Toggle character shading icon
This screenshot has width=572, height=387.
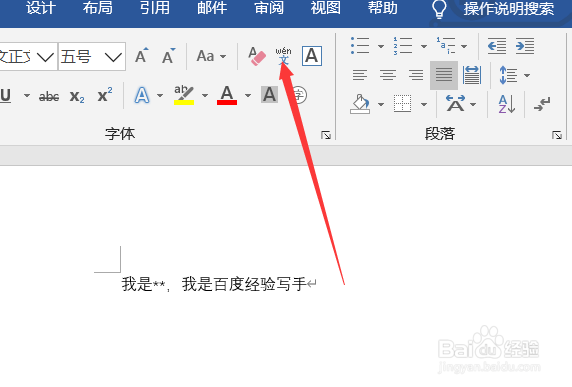[270, 95]
